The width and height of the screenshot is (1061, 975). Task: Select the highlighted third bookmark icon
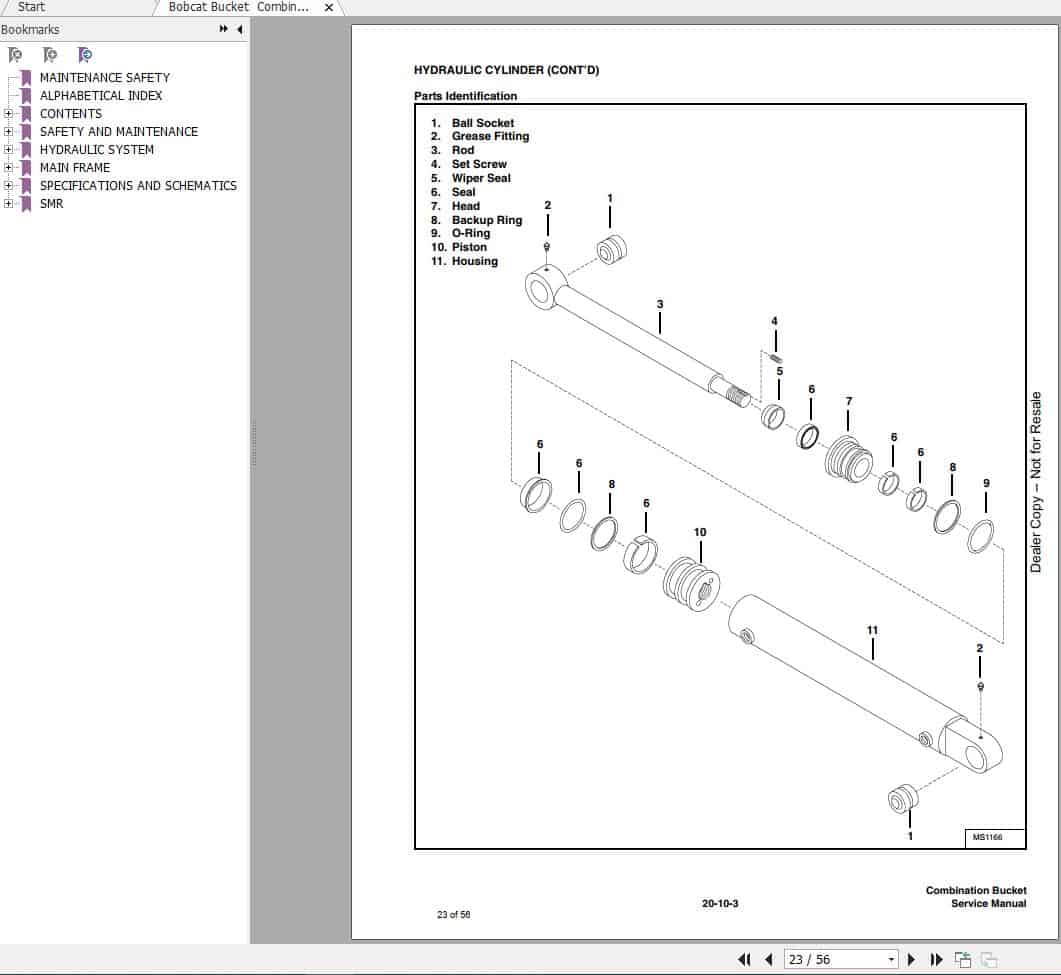86,54
